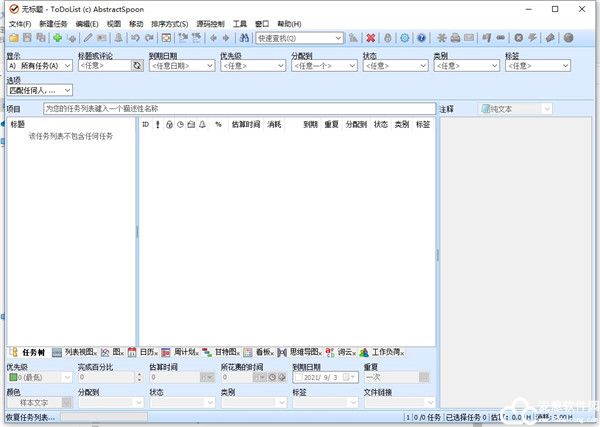
Task: Expand the 纯文本 comment format dropdown
Action: (x=515, y=107)
